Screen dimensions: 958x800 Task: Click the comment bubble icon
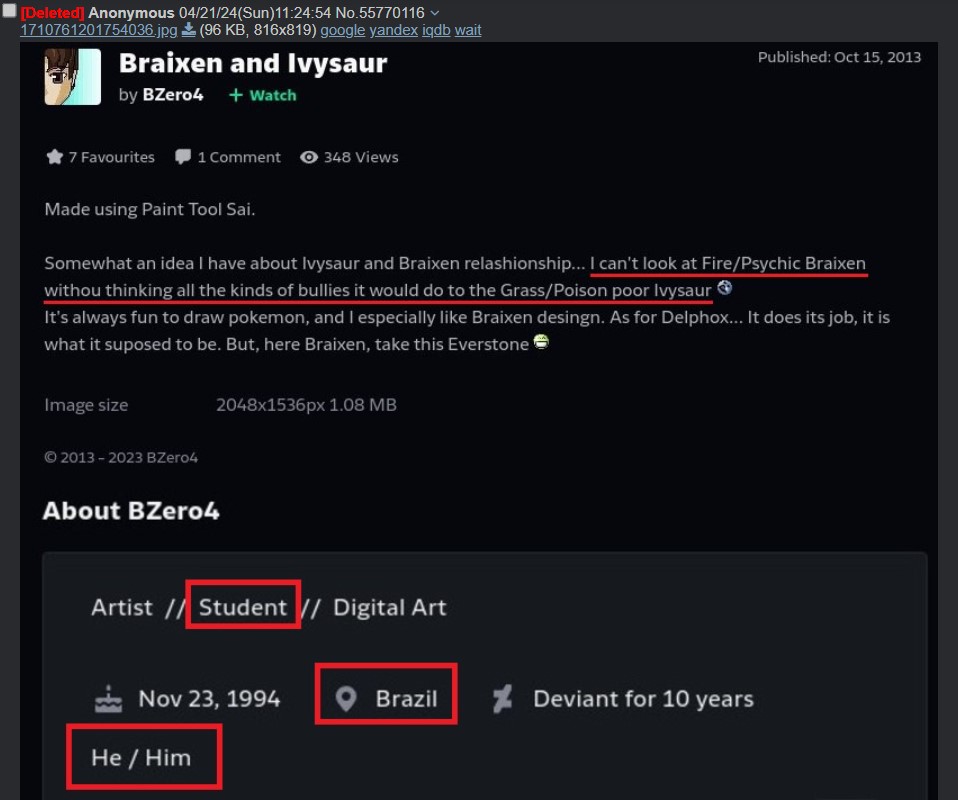coord(183,157)
